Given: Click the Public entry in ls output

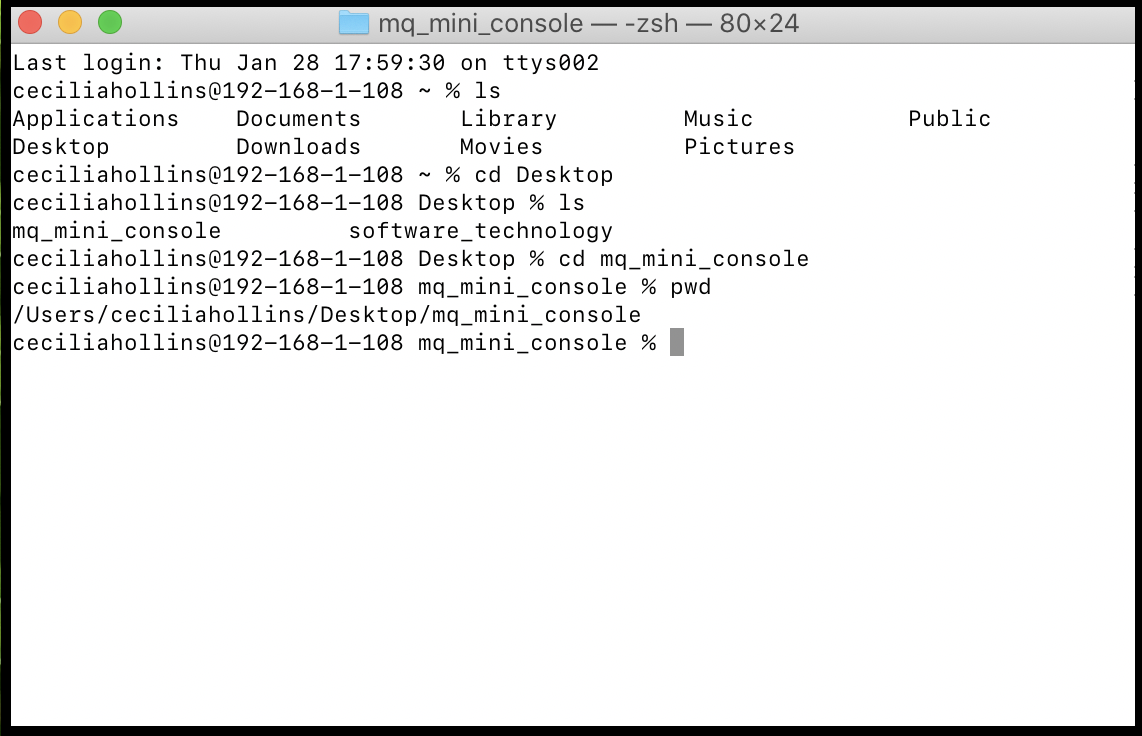Looking at the screenshot, I should [x=949, y=119].
